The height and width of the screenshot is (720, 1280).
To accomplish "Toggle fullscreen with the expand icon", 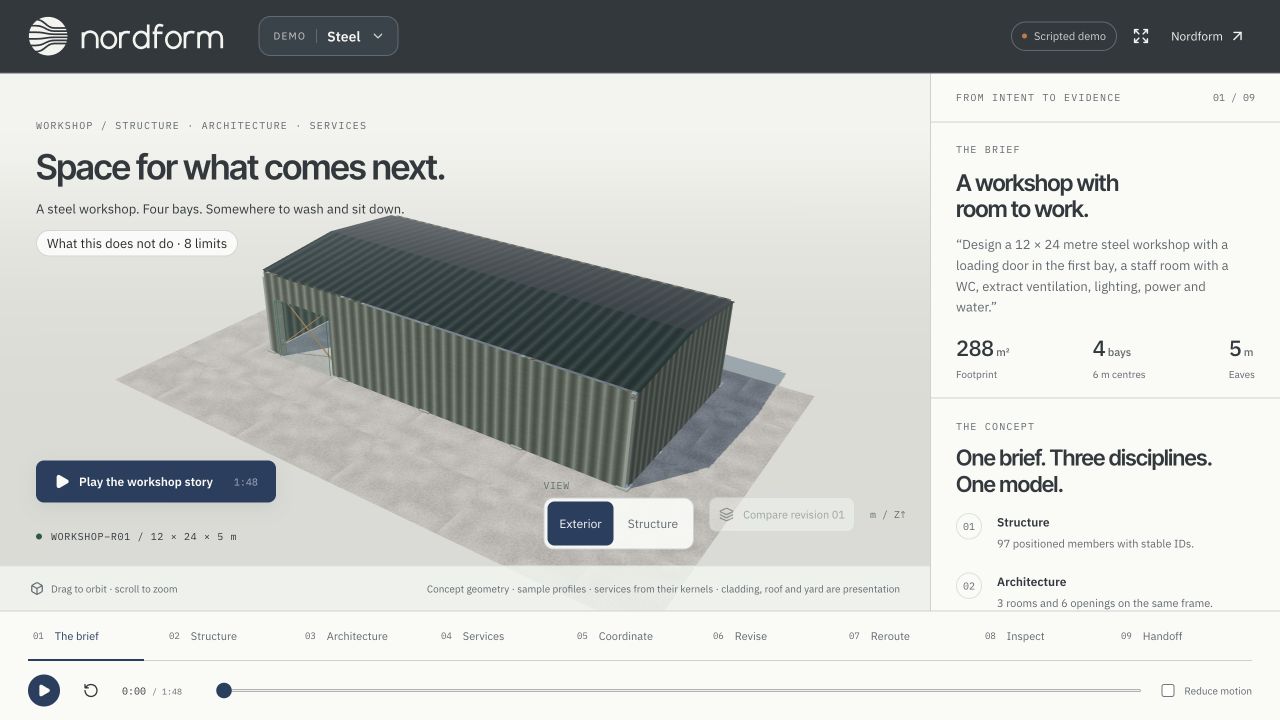I will tap(1141, 36).
